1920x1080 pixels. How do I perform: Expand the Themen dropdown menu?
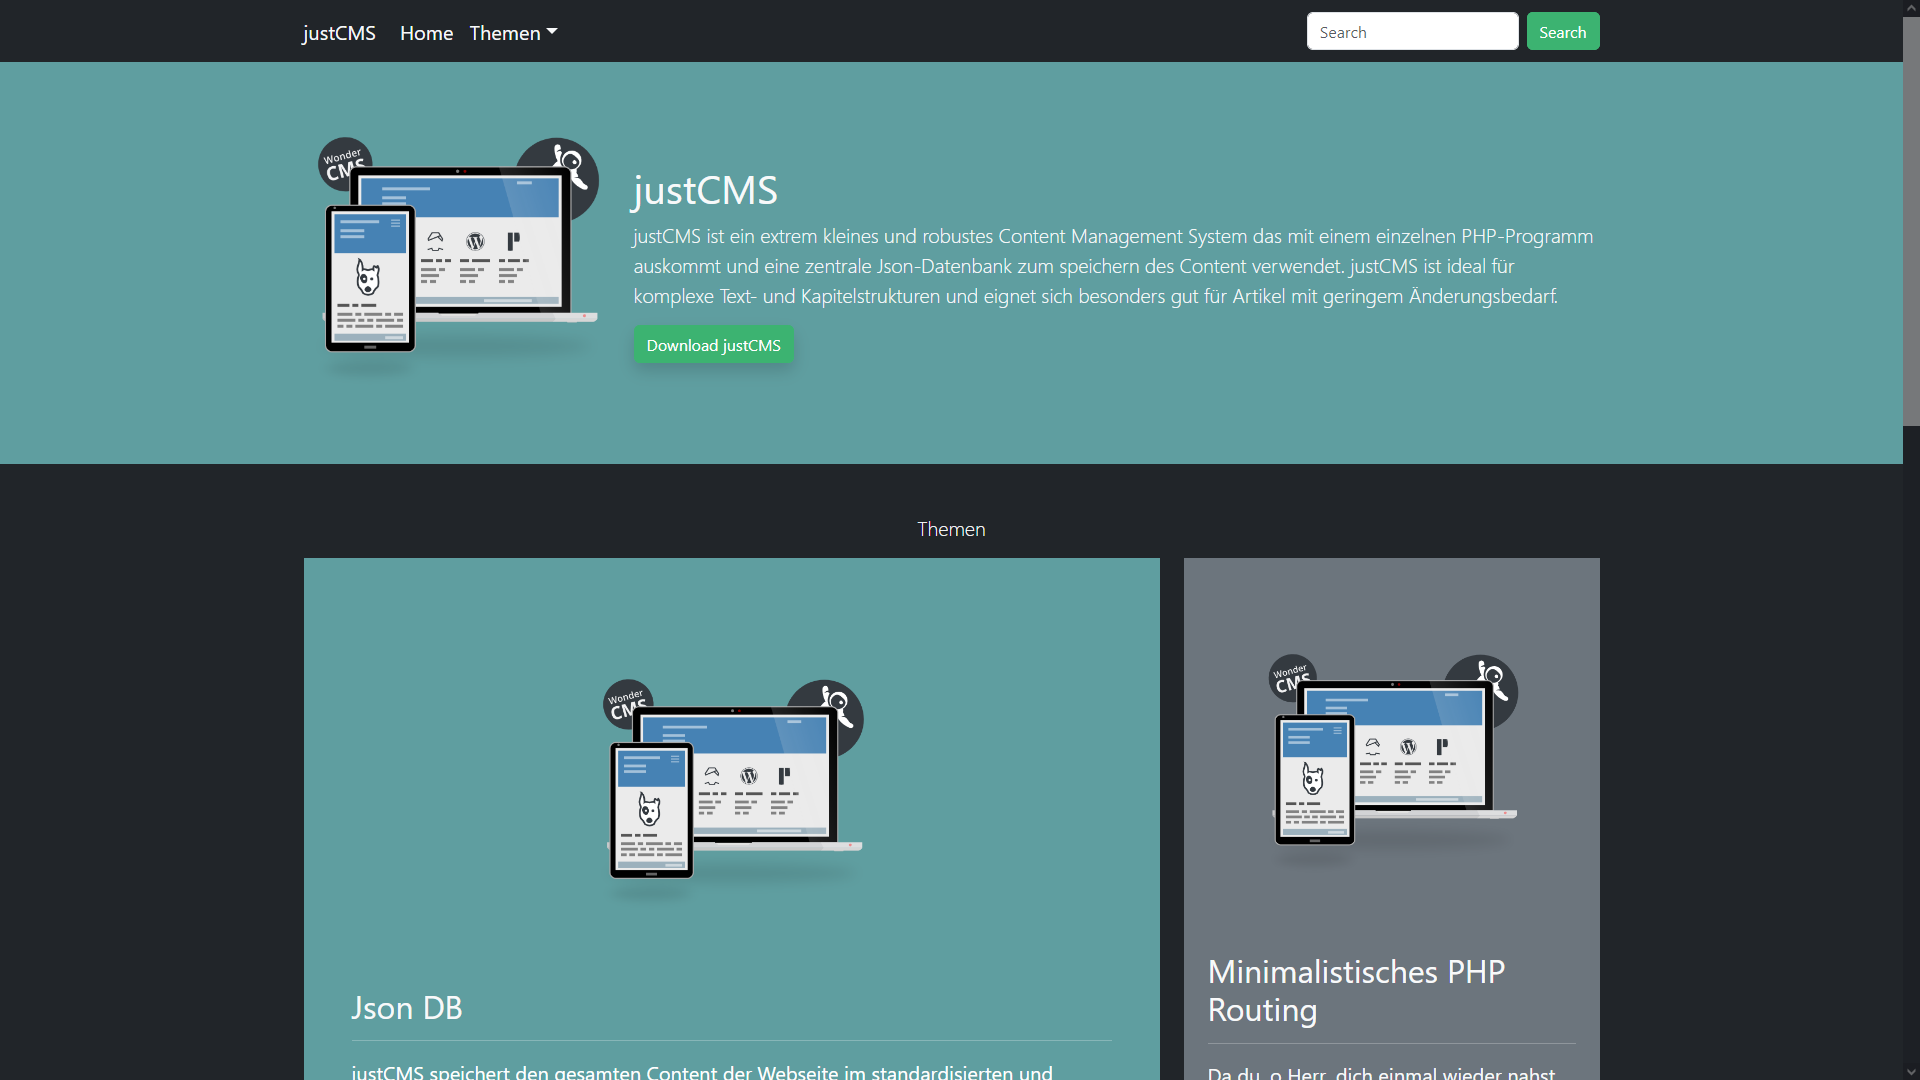pyautogui.click(x=505, y=33)
